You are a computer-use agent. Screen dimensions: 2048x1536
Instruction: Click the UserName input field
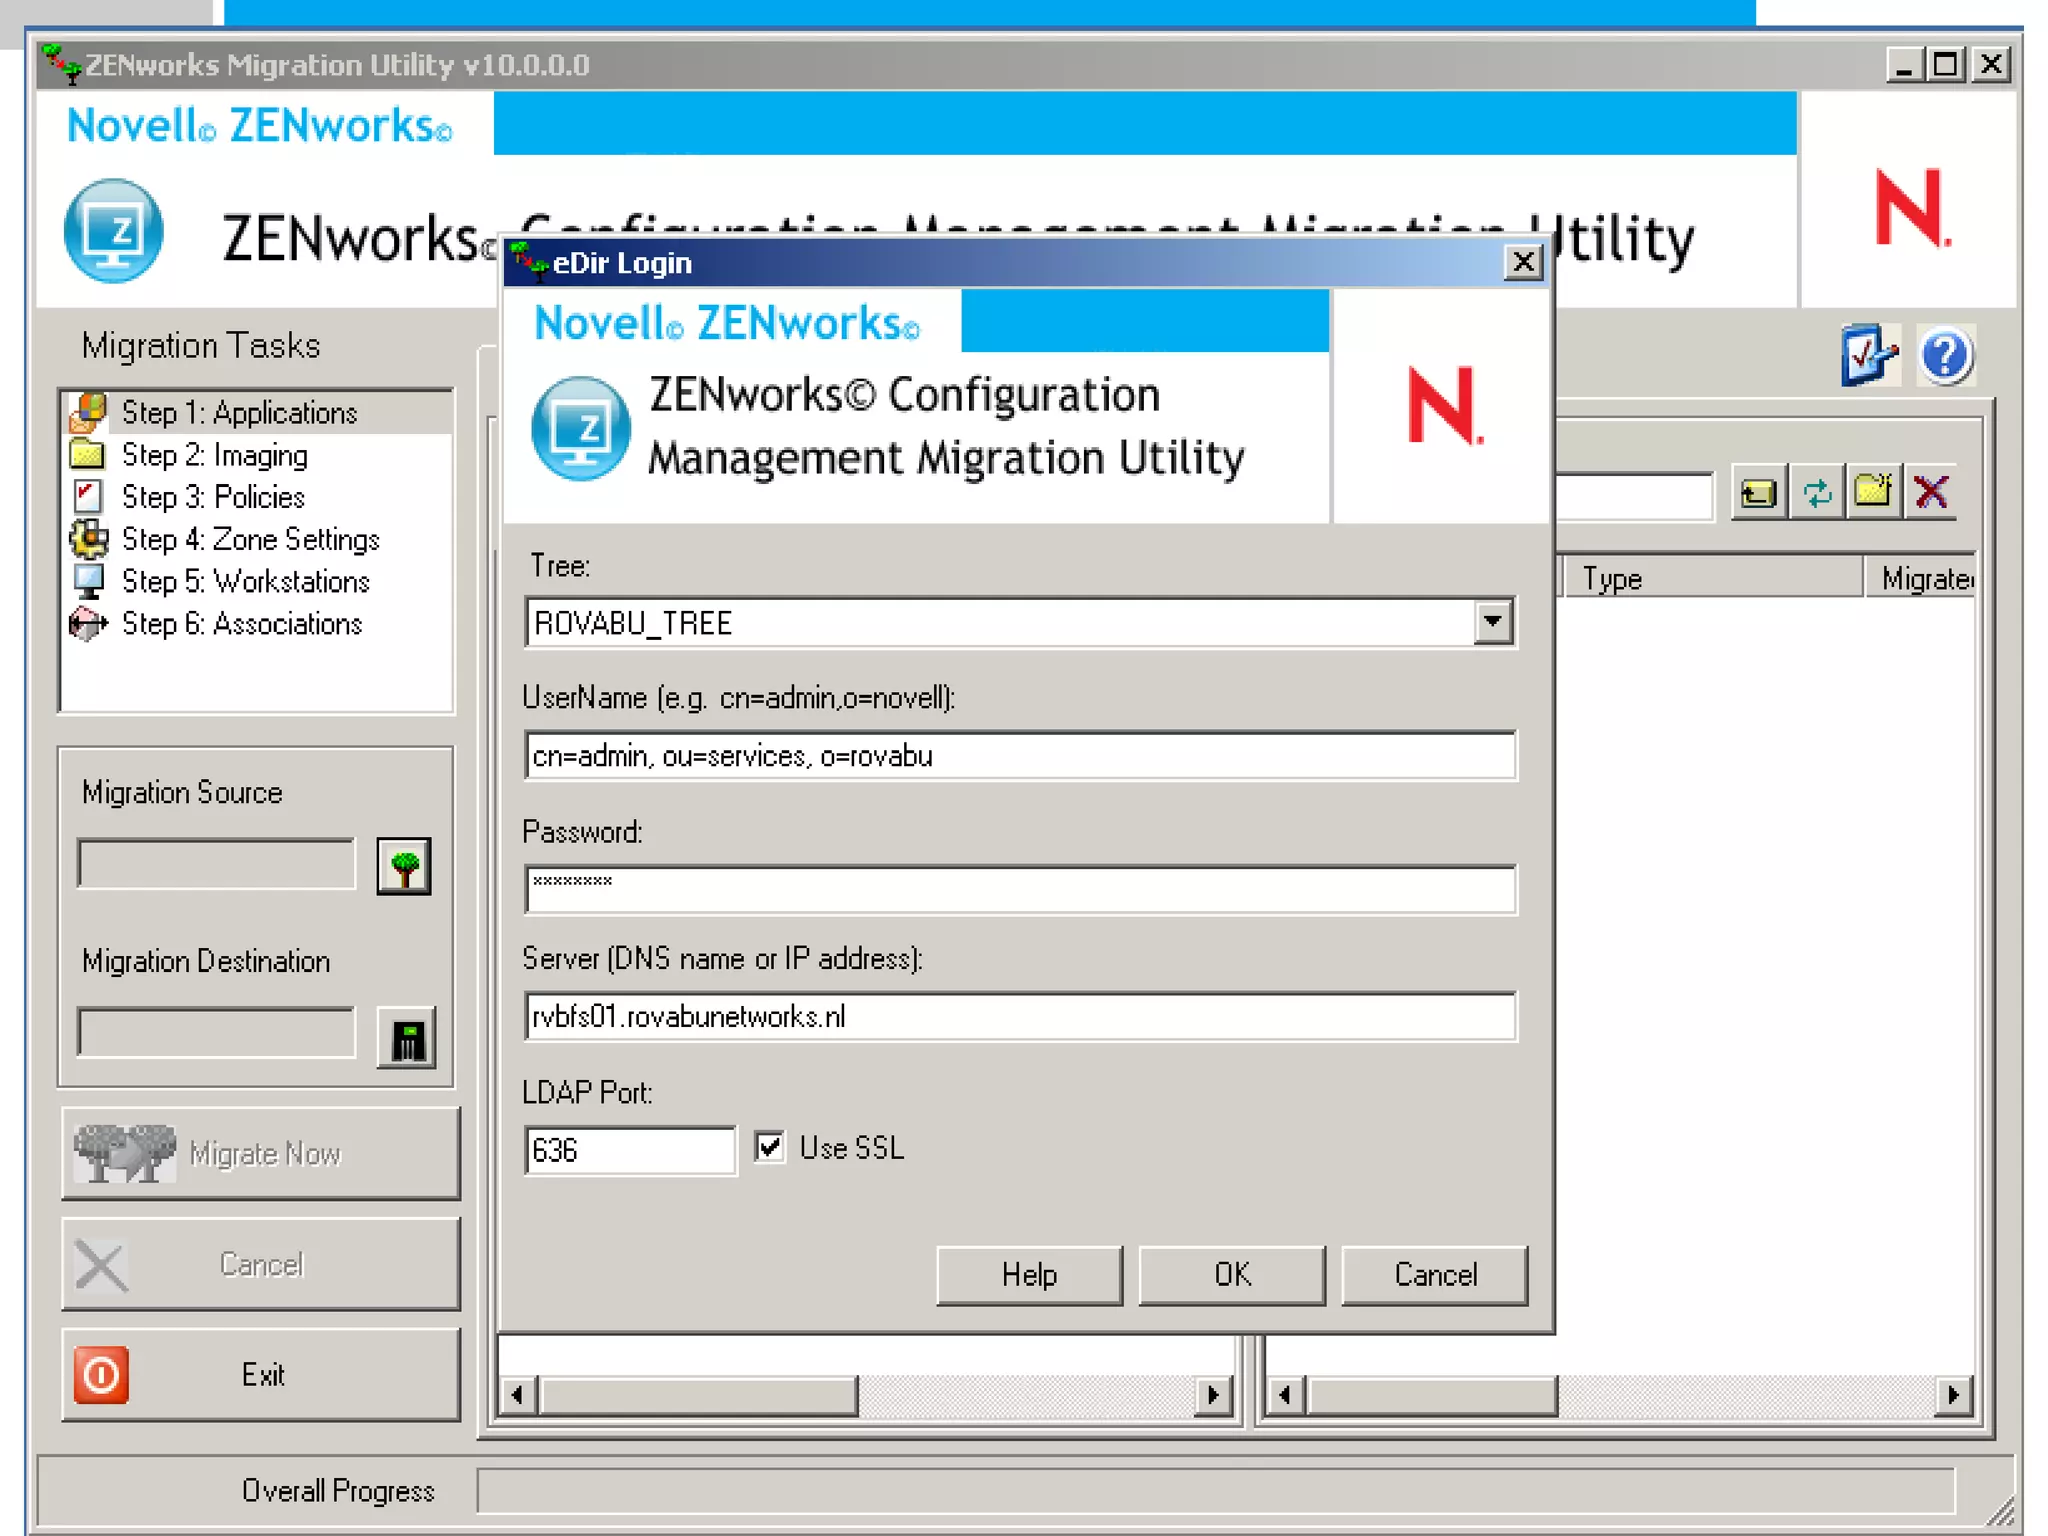tap(1019, 756)
